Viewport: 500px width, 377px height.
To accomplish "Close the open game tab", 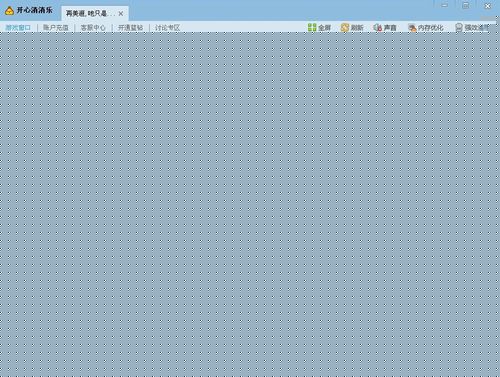I will tap(121, 14).
